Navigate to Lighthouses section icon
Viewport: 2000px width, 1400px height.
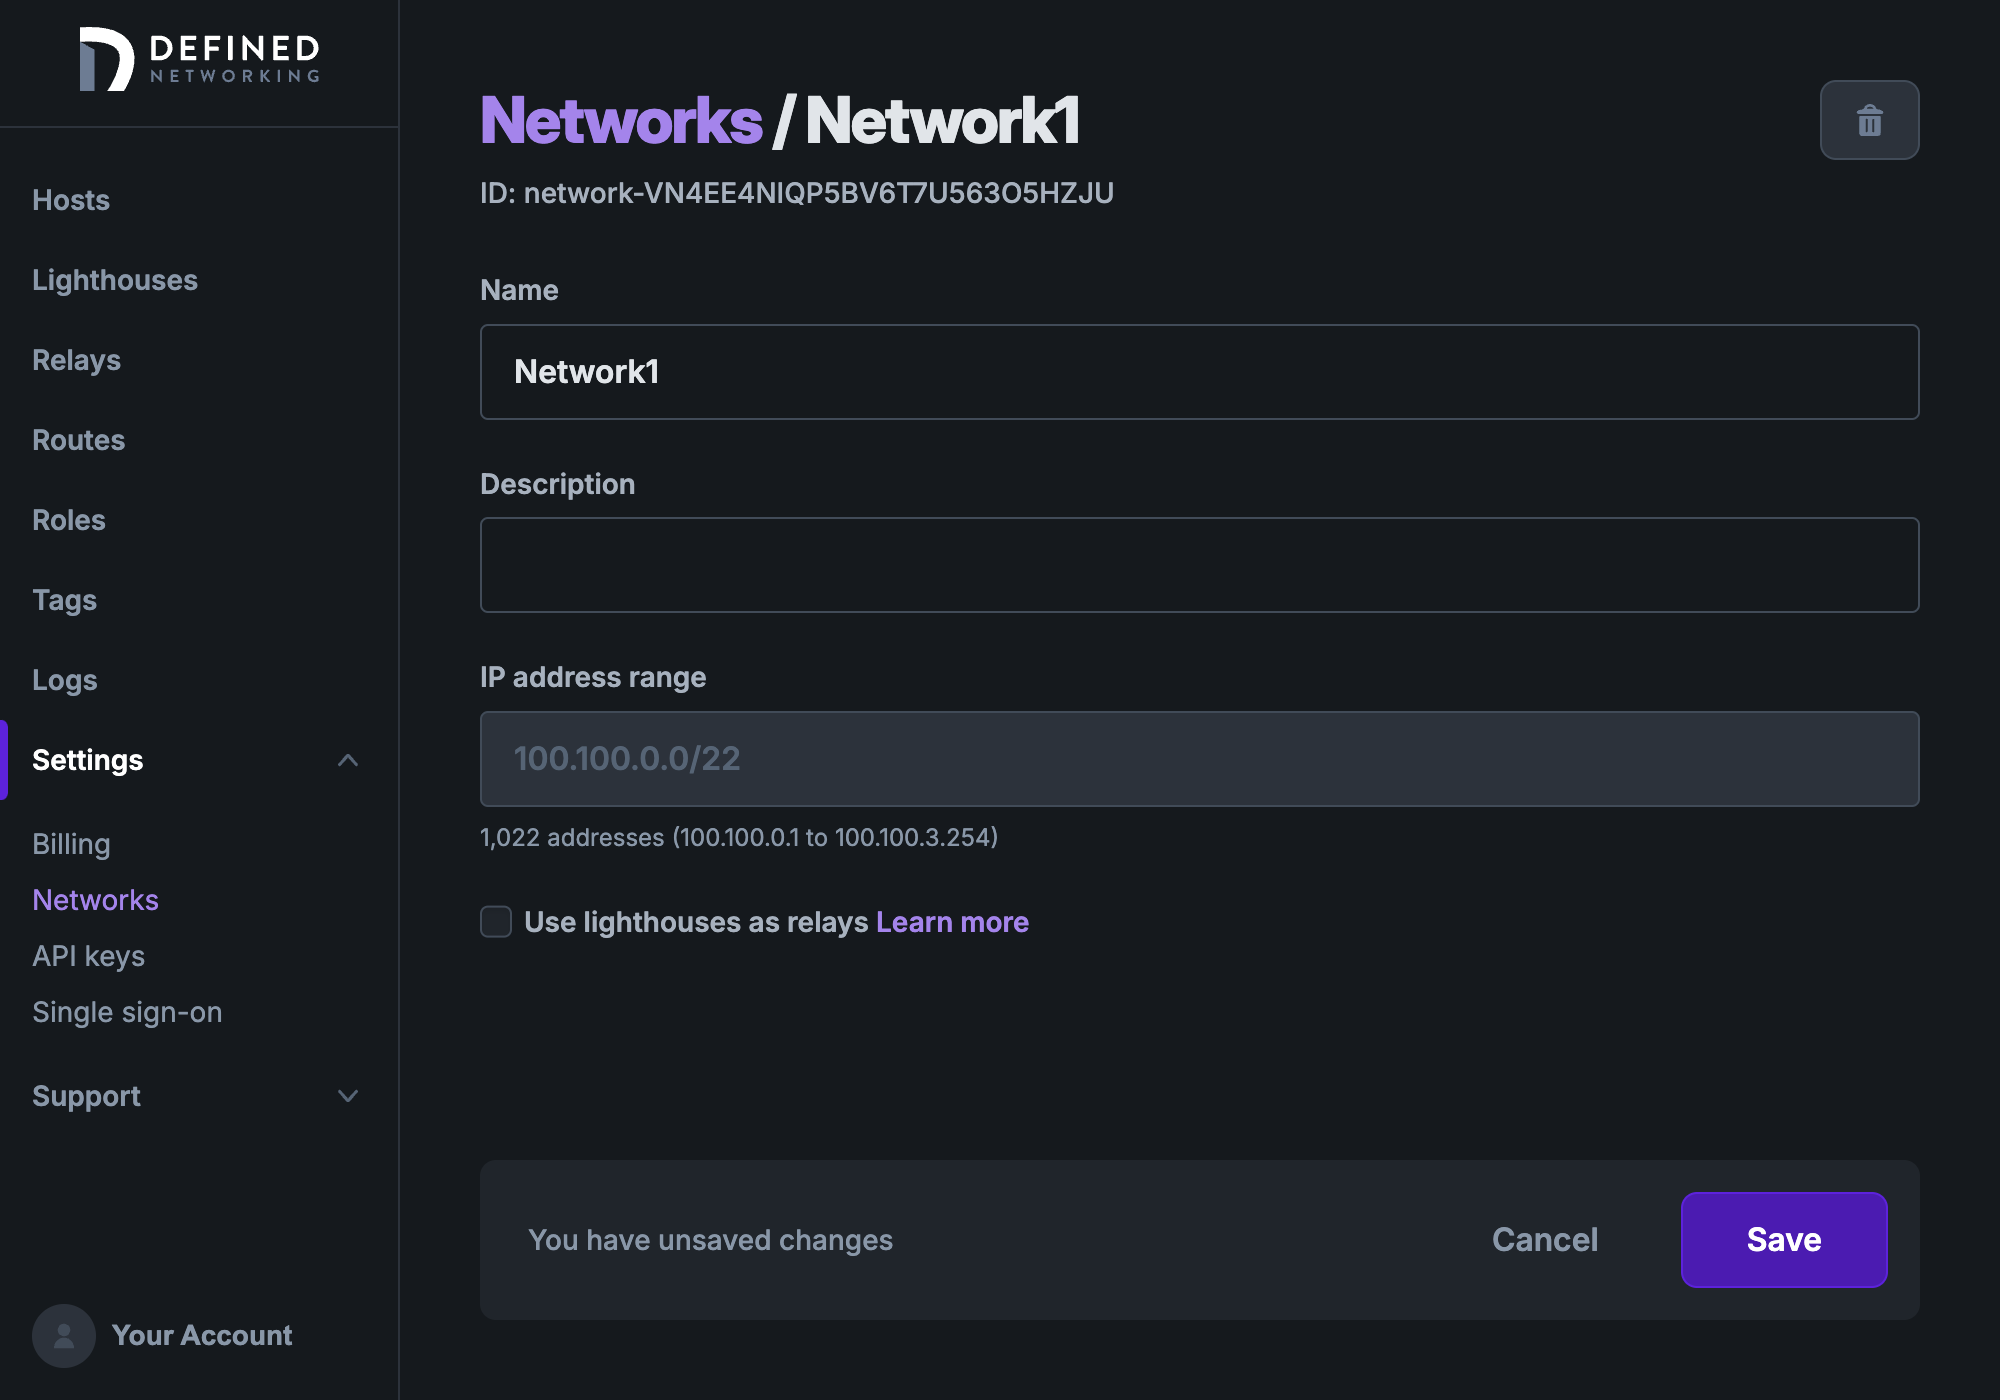[116, 280]
